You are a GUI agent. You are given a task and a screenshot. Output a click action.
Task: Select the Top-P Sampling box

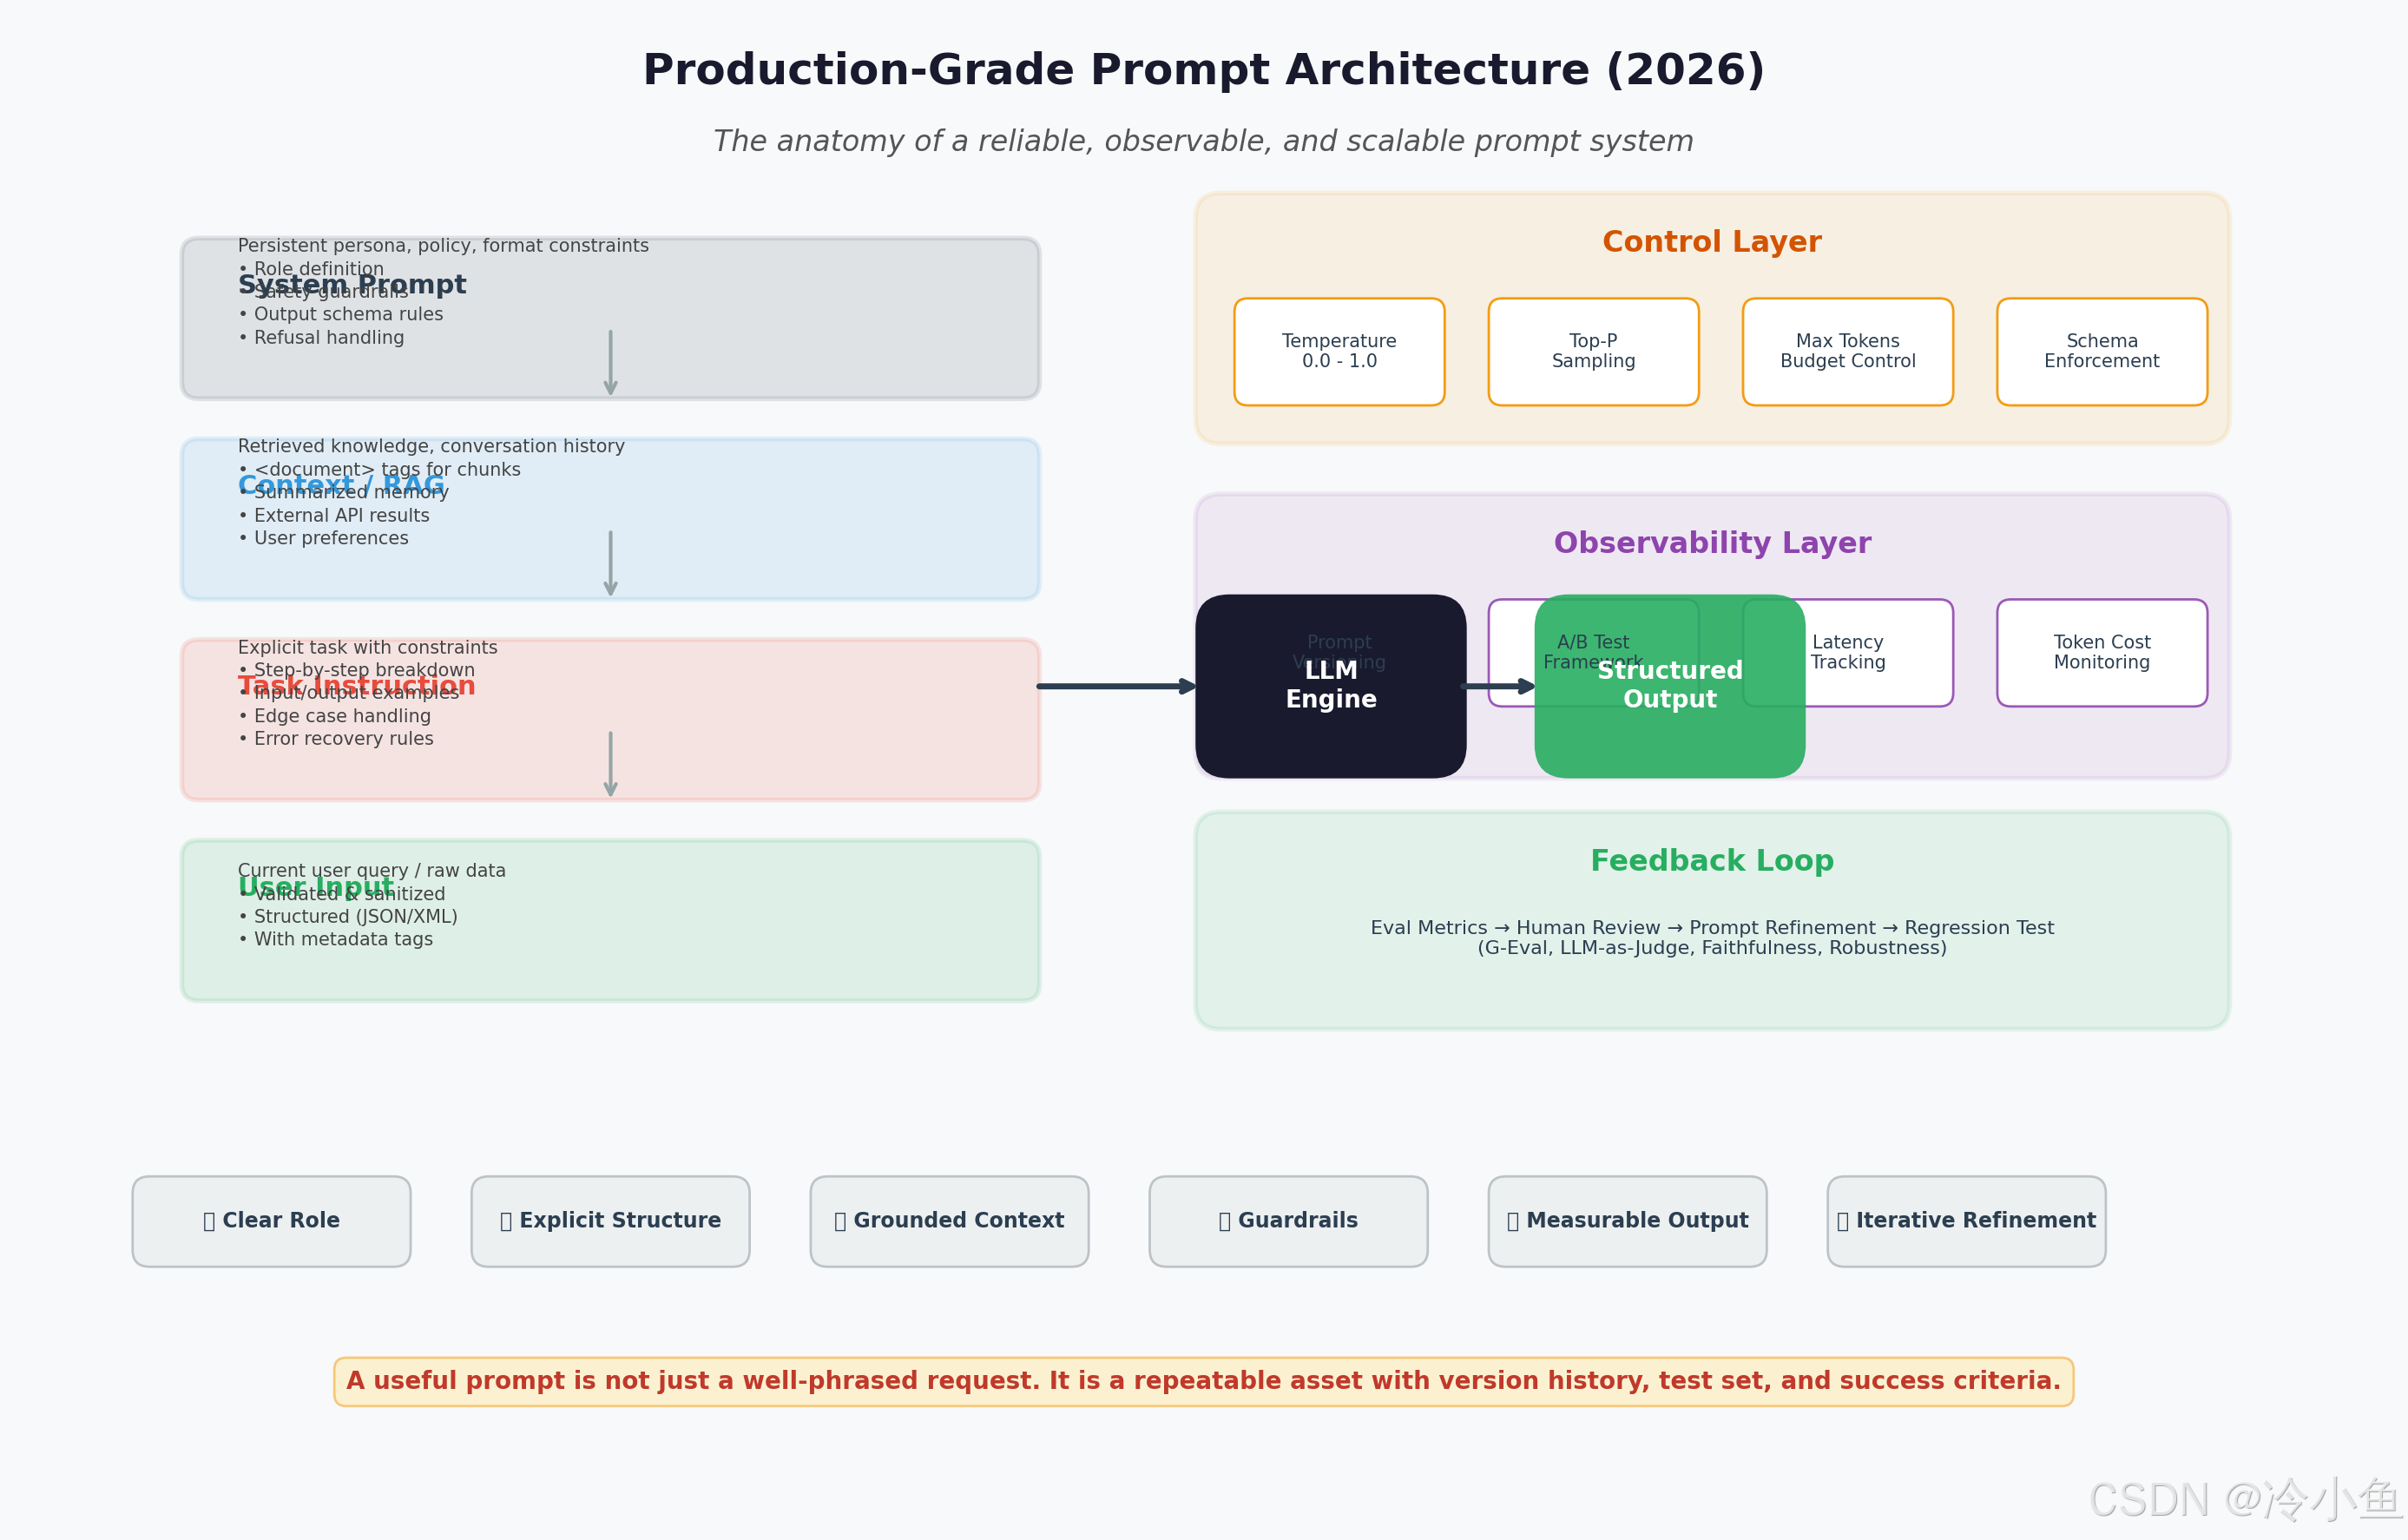[x=1593, y=352]
